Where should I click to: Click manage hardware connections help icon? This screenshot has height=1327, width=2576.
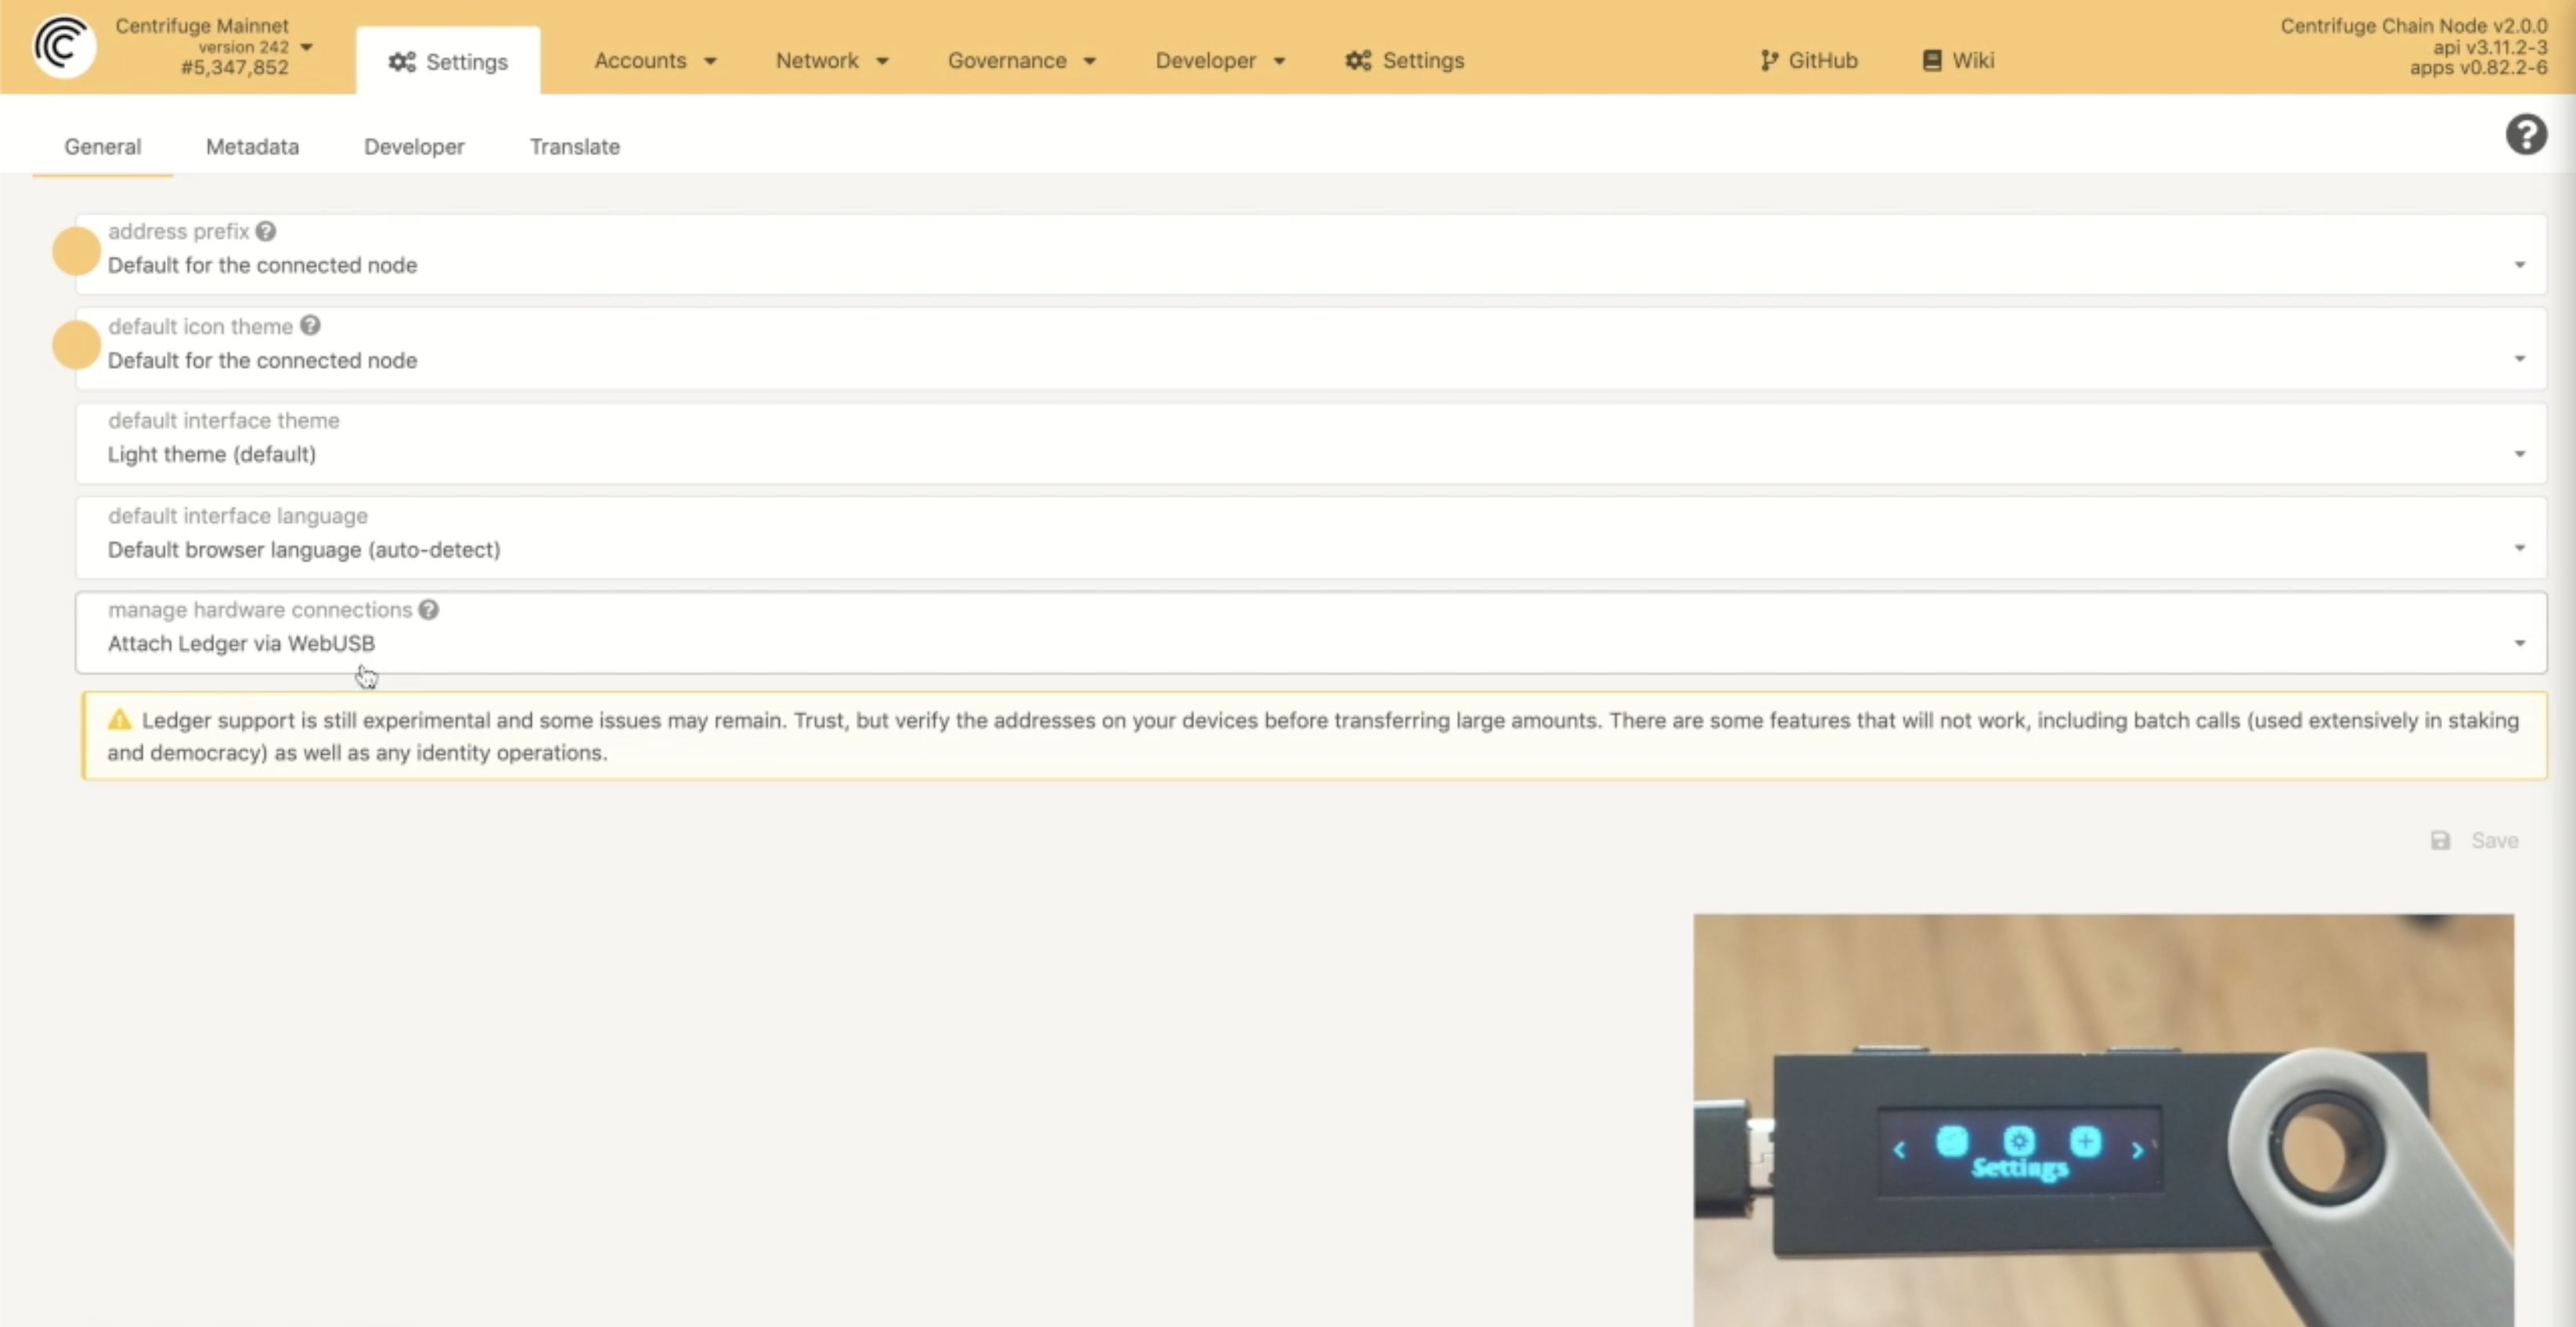(x=428, y=610)
